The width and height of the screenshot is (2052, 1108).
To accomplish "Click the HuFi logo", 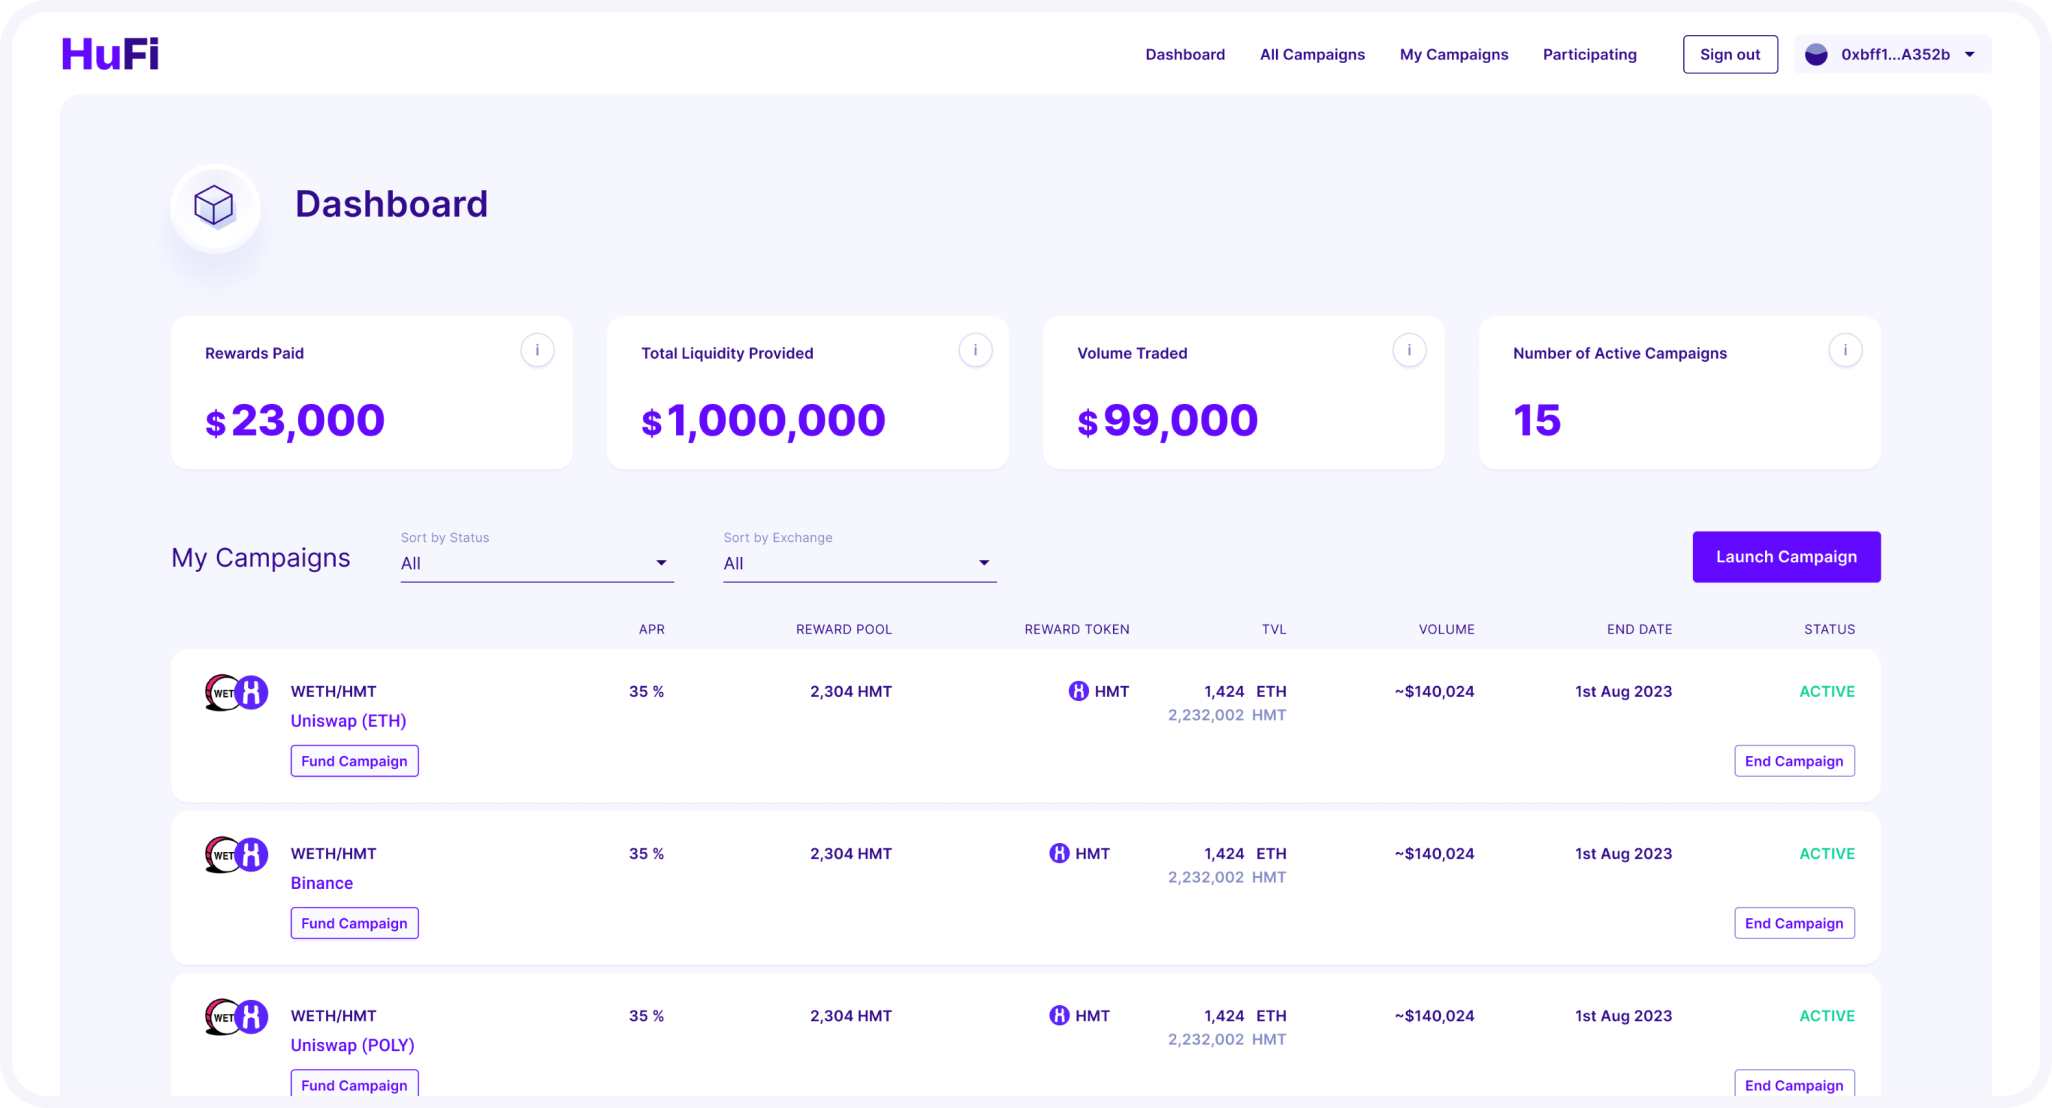I will pyautogui.click(x=110, y=54).
